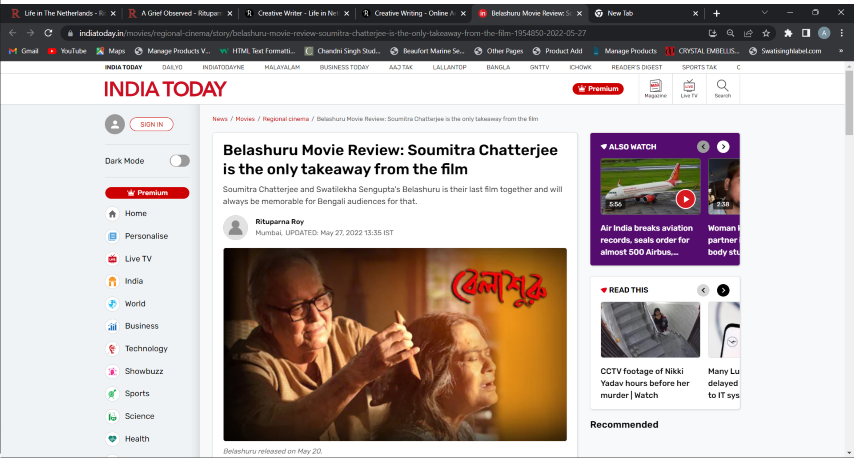The width and height of the screenshot is (854, 458).
Task: Click the share page icon in address bar
Action: pos(748,33)
